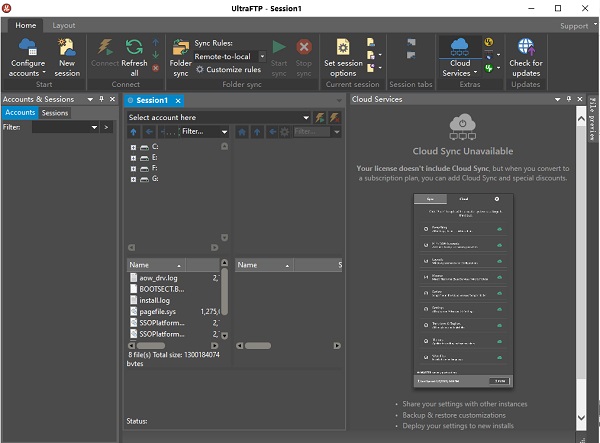
Task: Open Configure accounts in the ribbon
Action: [x=28, y=57]
